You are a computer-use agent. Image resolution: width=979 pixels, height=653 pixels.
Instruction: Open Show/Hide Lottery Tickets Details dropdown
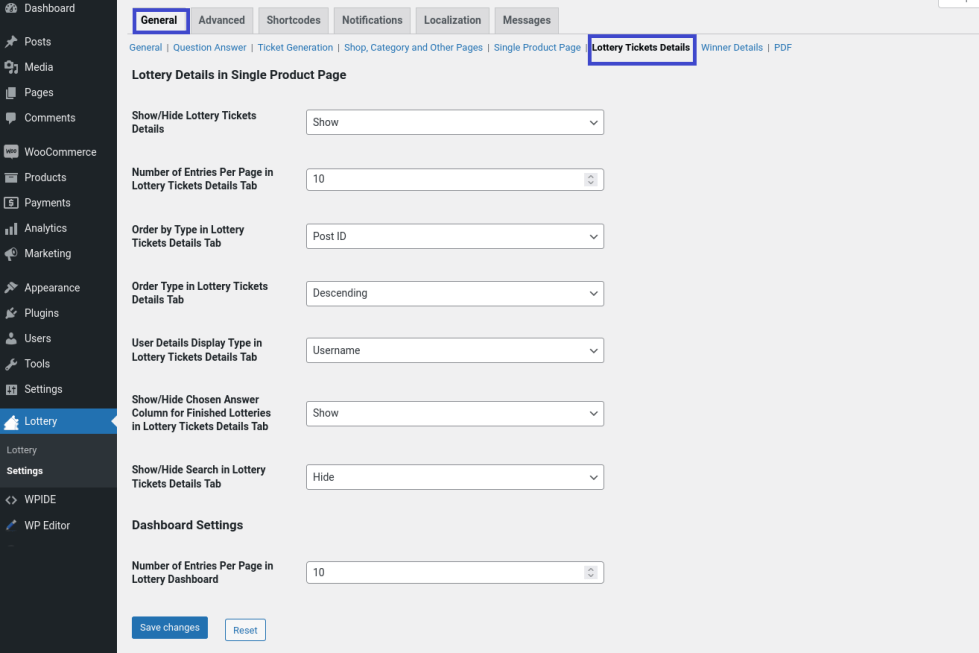pyautogui.click(x=454, y=122)
